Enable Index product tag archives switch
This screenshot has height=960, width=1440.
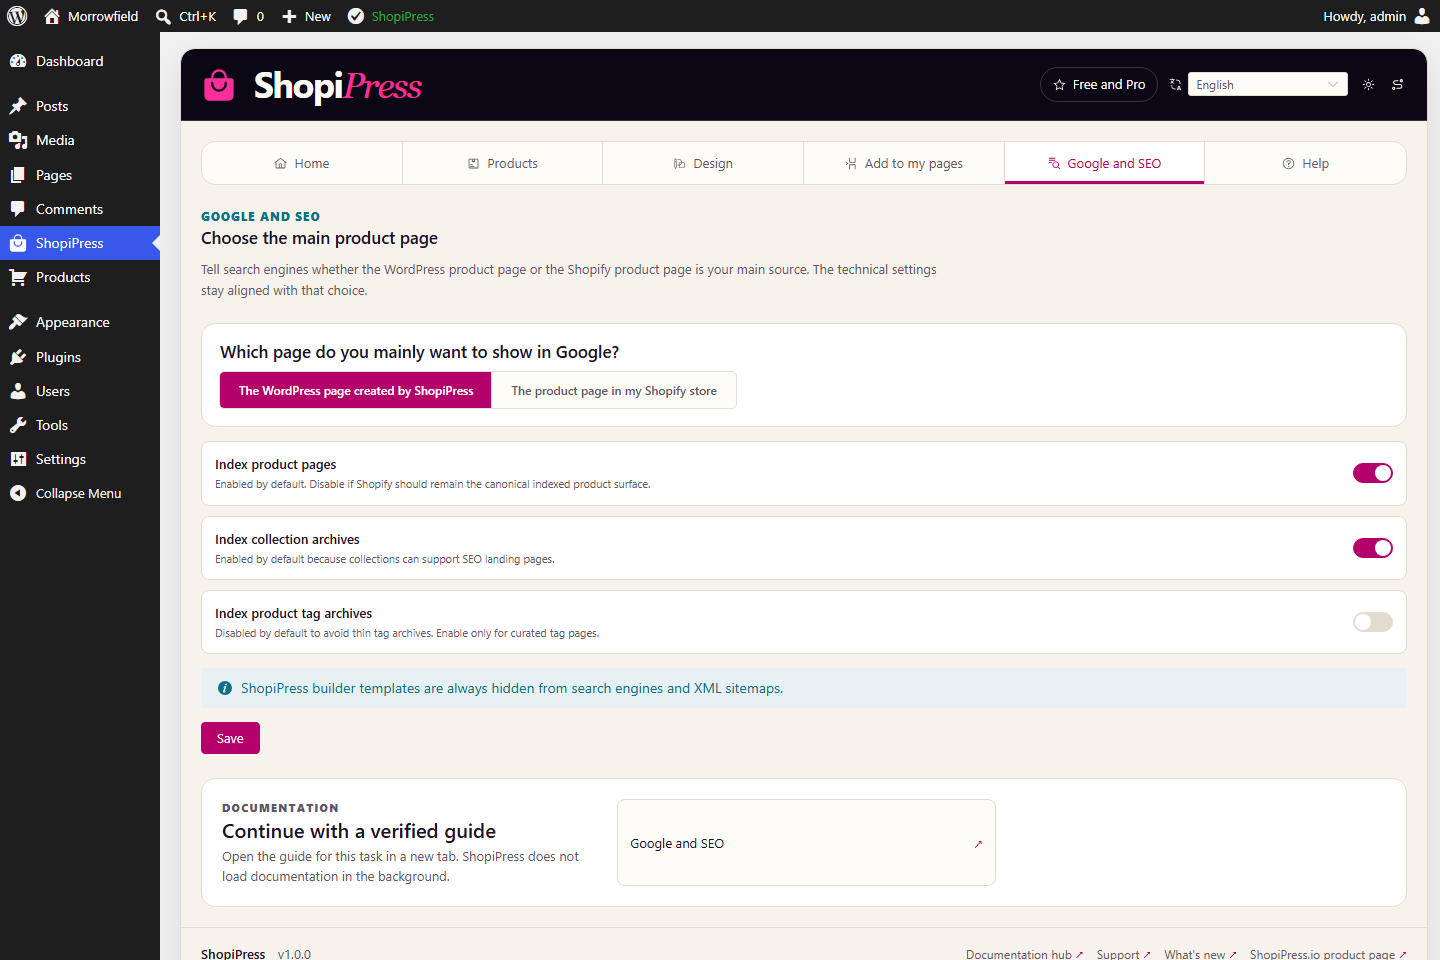click(1372, 622)
